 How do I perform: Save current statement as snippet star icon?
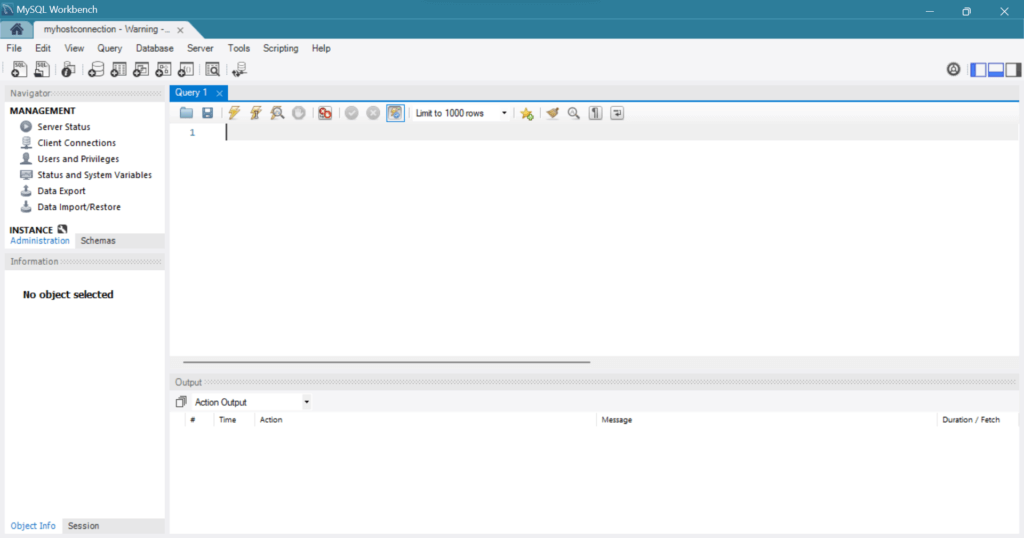[526, 113]
